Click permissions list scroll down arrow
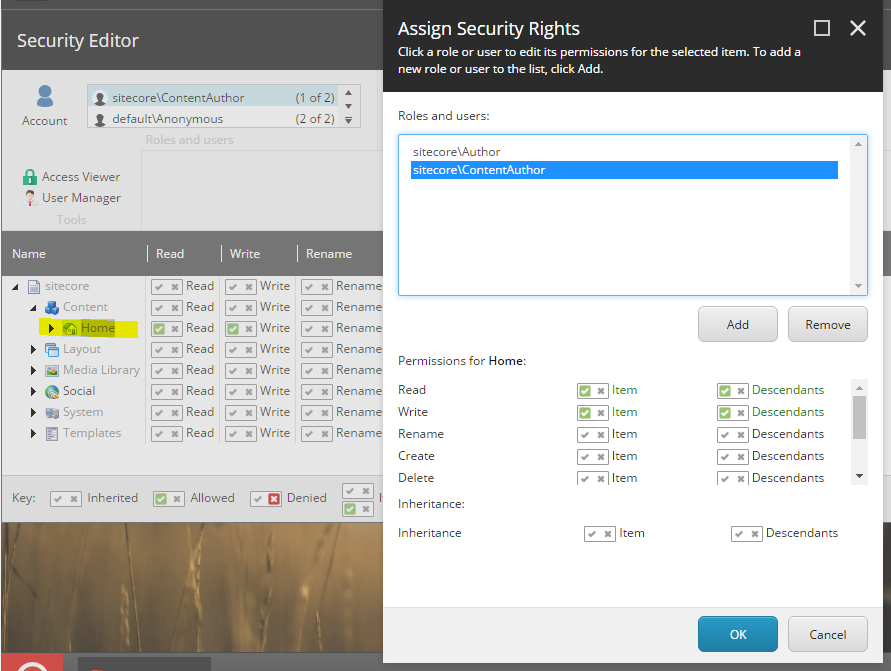Viewport: 891px width, 671px height. pyautogui.click(x=859, y=476)
